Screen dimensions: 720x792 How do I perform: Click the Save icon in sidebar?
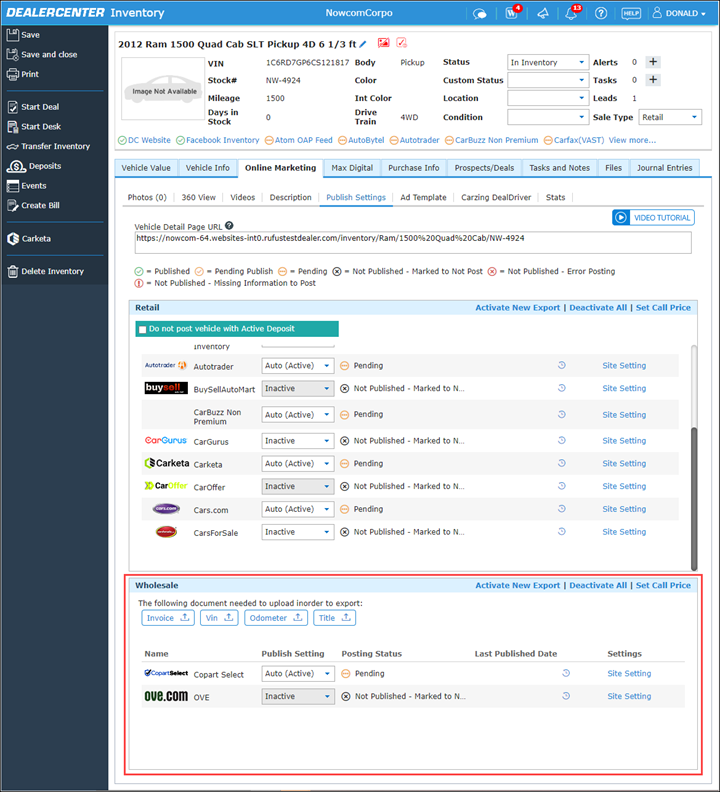13,35
